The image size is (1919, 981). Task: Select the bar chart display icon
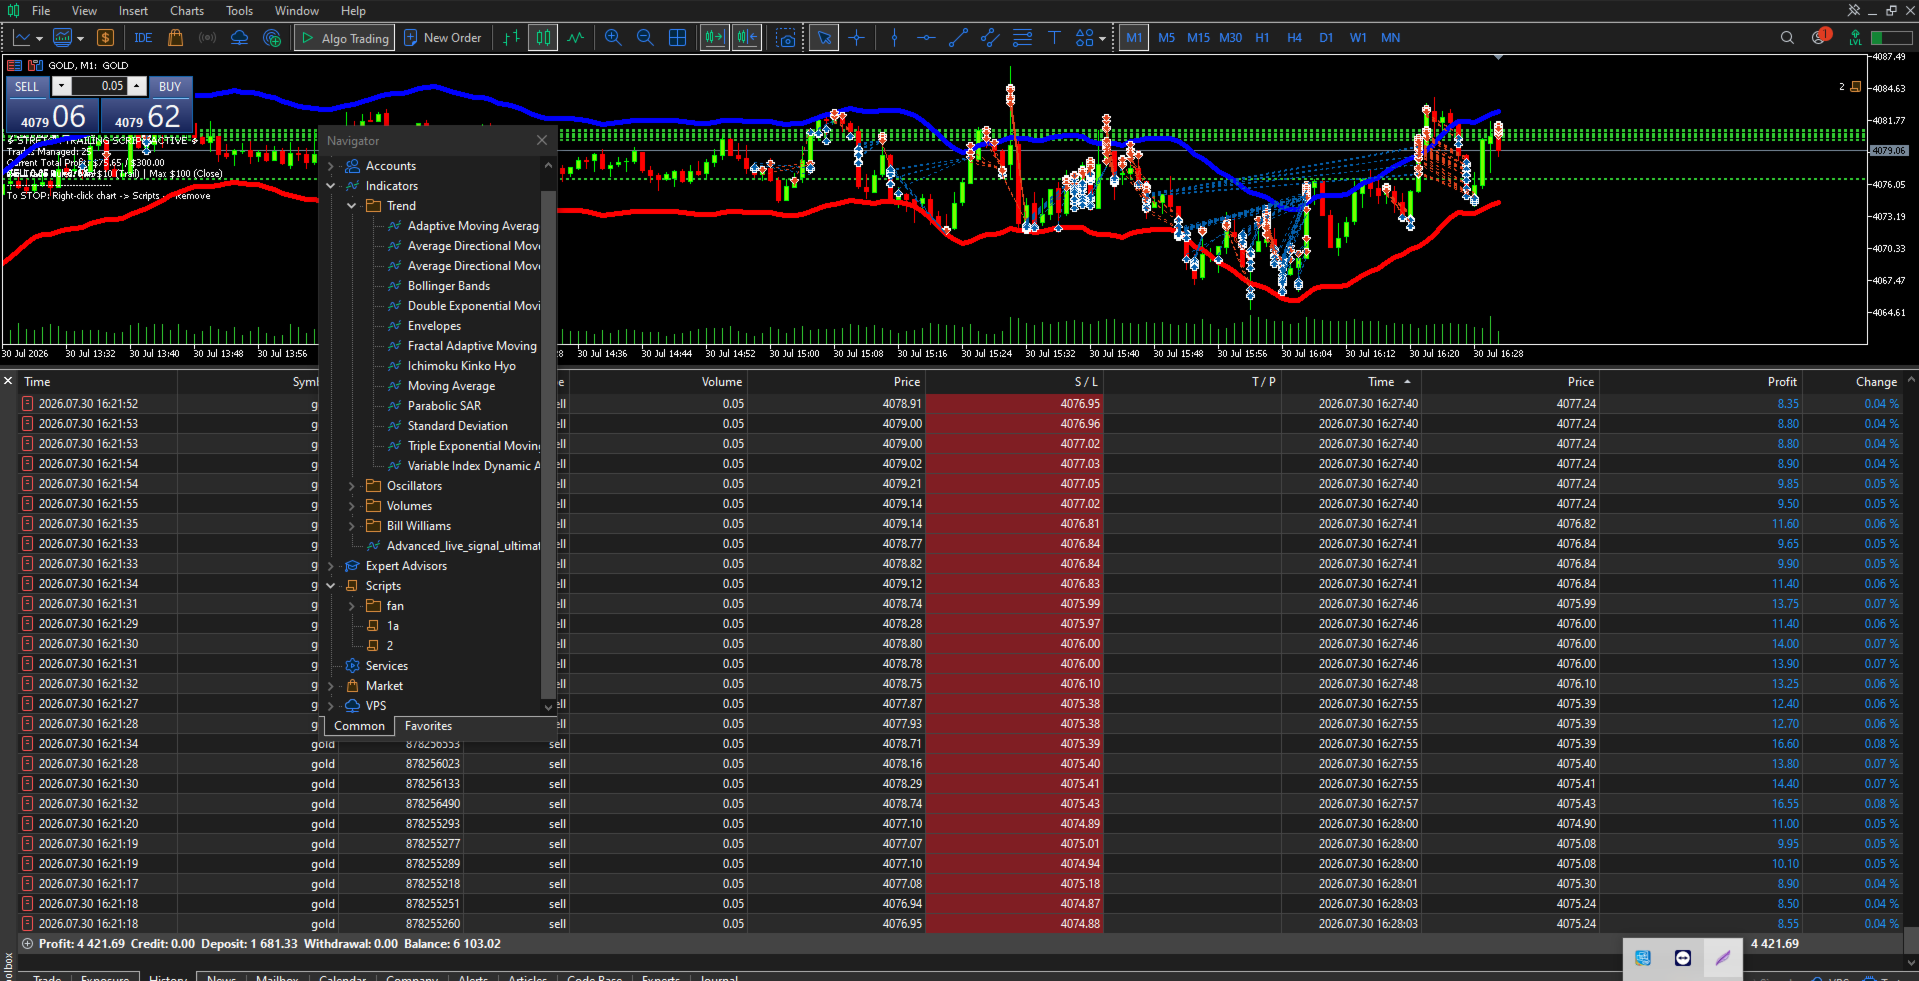(x=511, y=38)
